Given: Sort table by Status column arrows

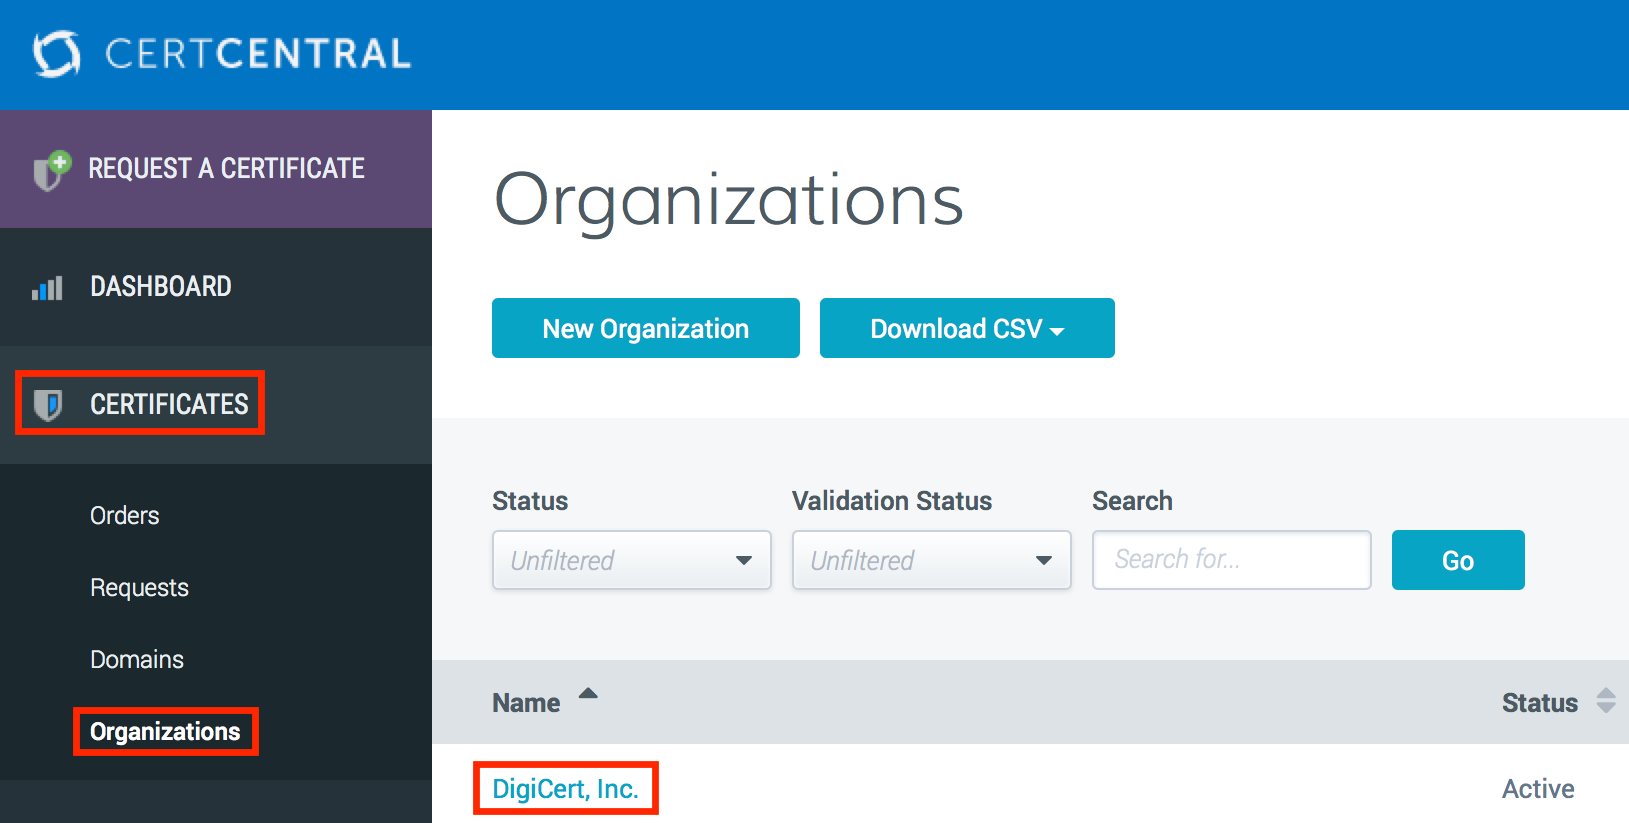Looking at the screenshot, I should point(1606,701).
